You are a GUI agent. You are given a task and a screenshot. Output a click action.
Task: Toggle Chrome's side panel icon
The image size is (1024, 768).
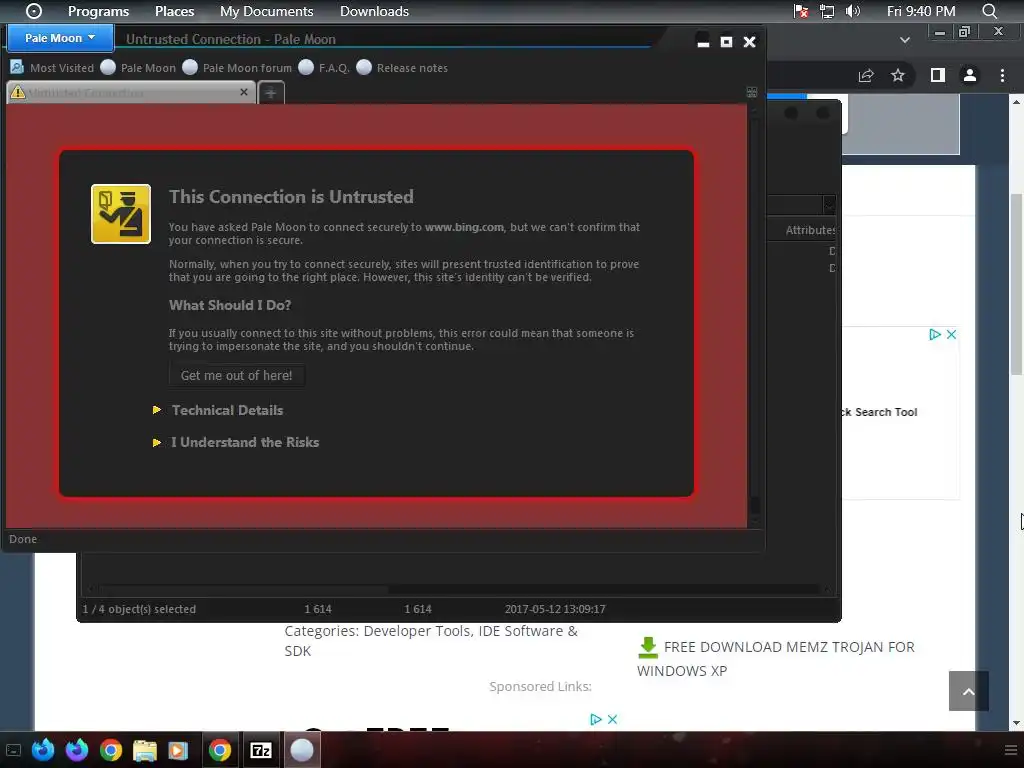pyautogui.click(x=938, y=75)
